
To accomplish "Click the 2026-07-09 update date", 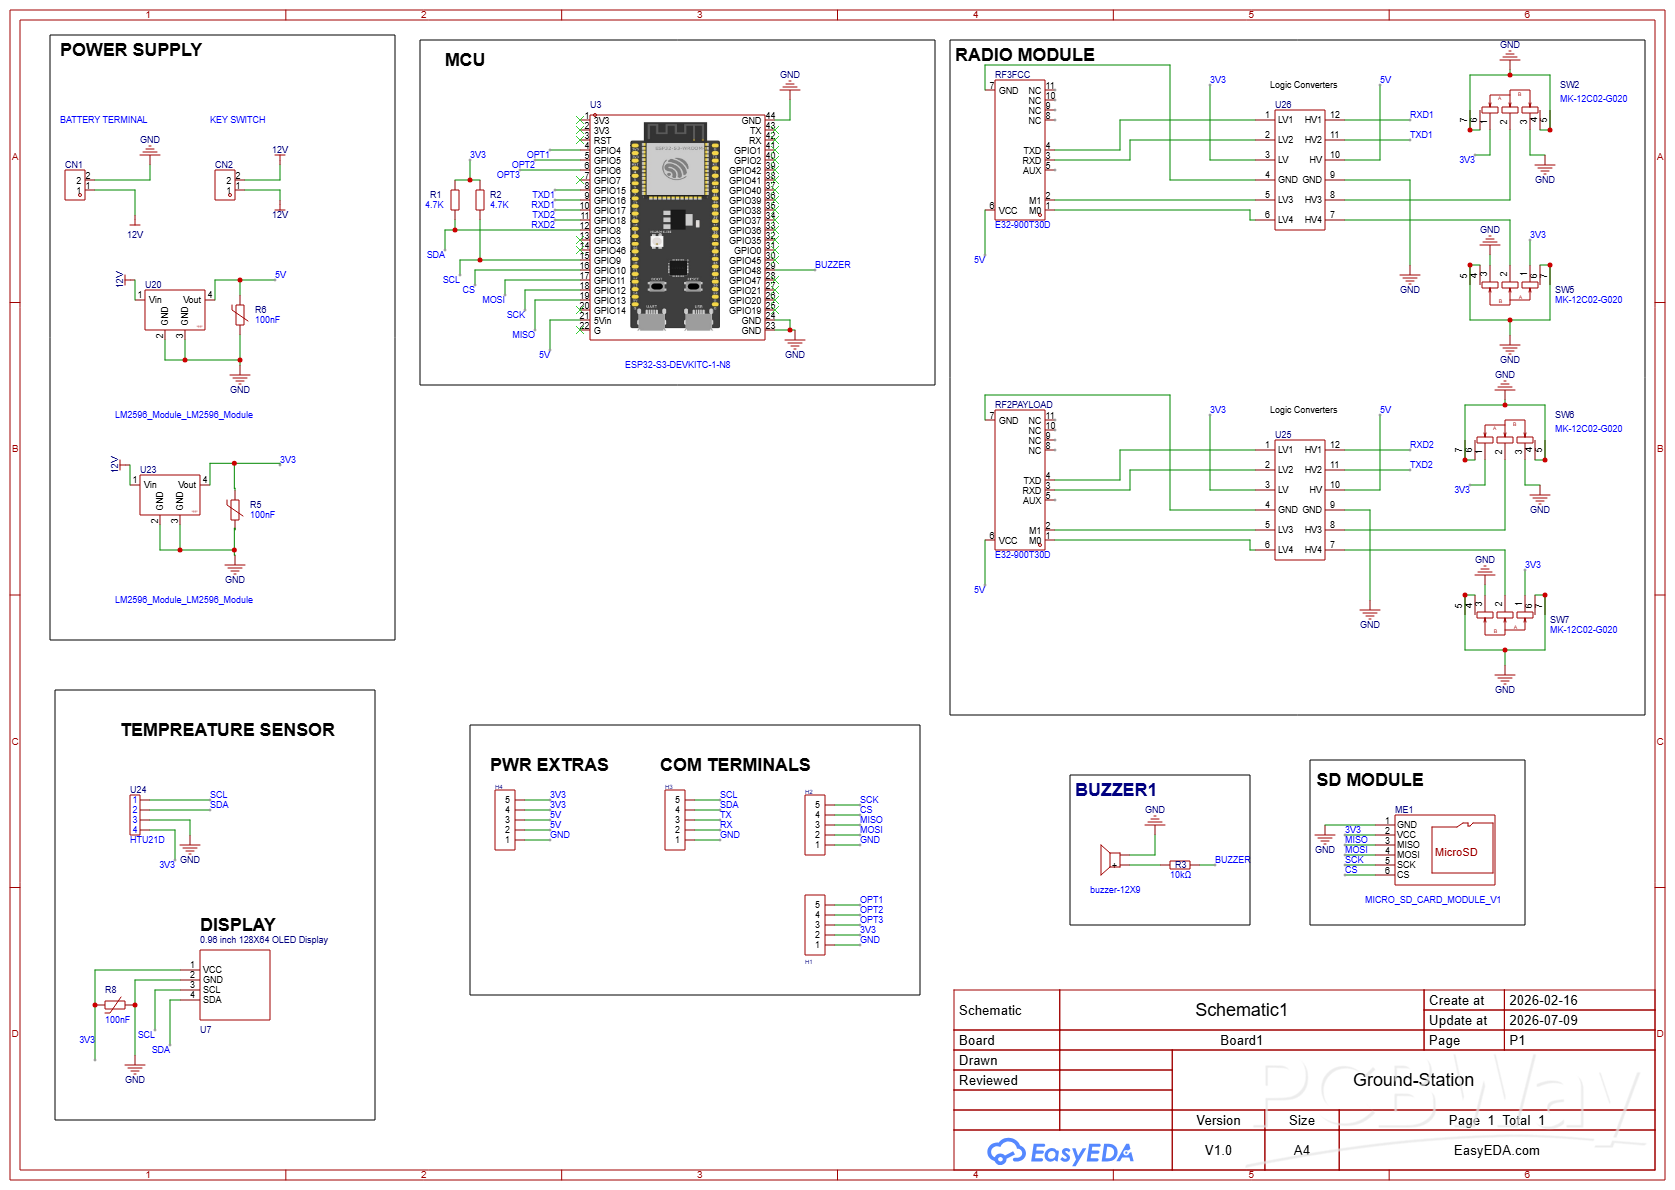I will coord(1543,1021).
